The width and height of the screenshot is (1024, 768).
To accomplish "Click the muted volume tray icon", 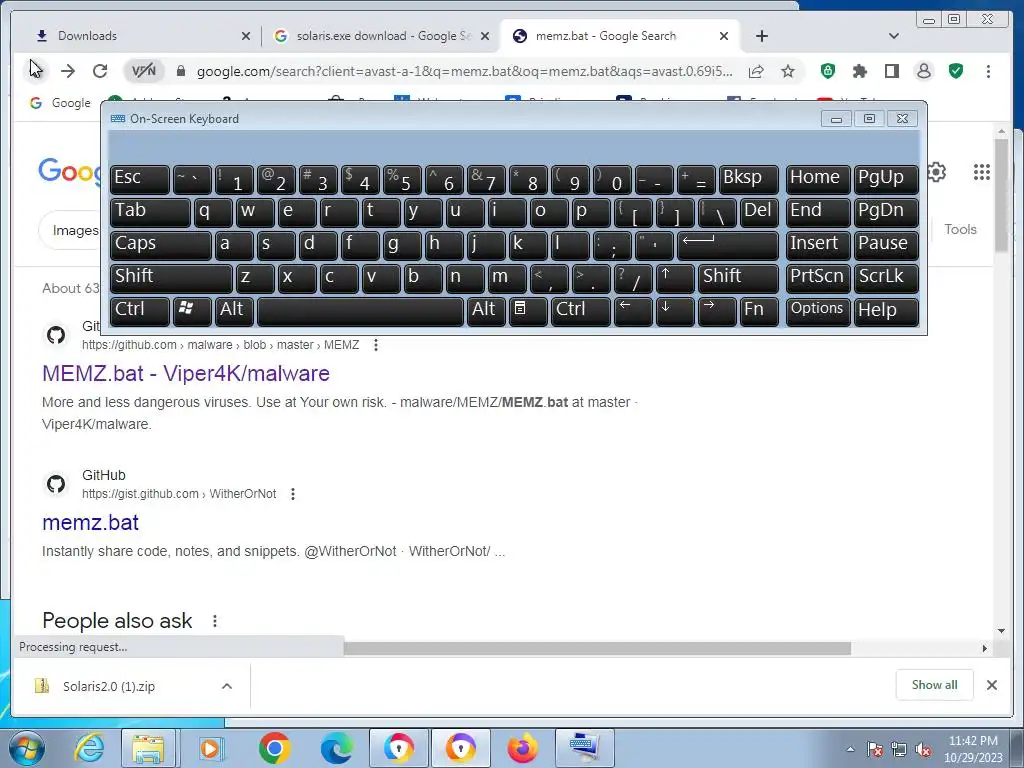I will pyautogui.click(x=923, y=749).
